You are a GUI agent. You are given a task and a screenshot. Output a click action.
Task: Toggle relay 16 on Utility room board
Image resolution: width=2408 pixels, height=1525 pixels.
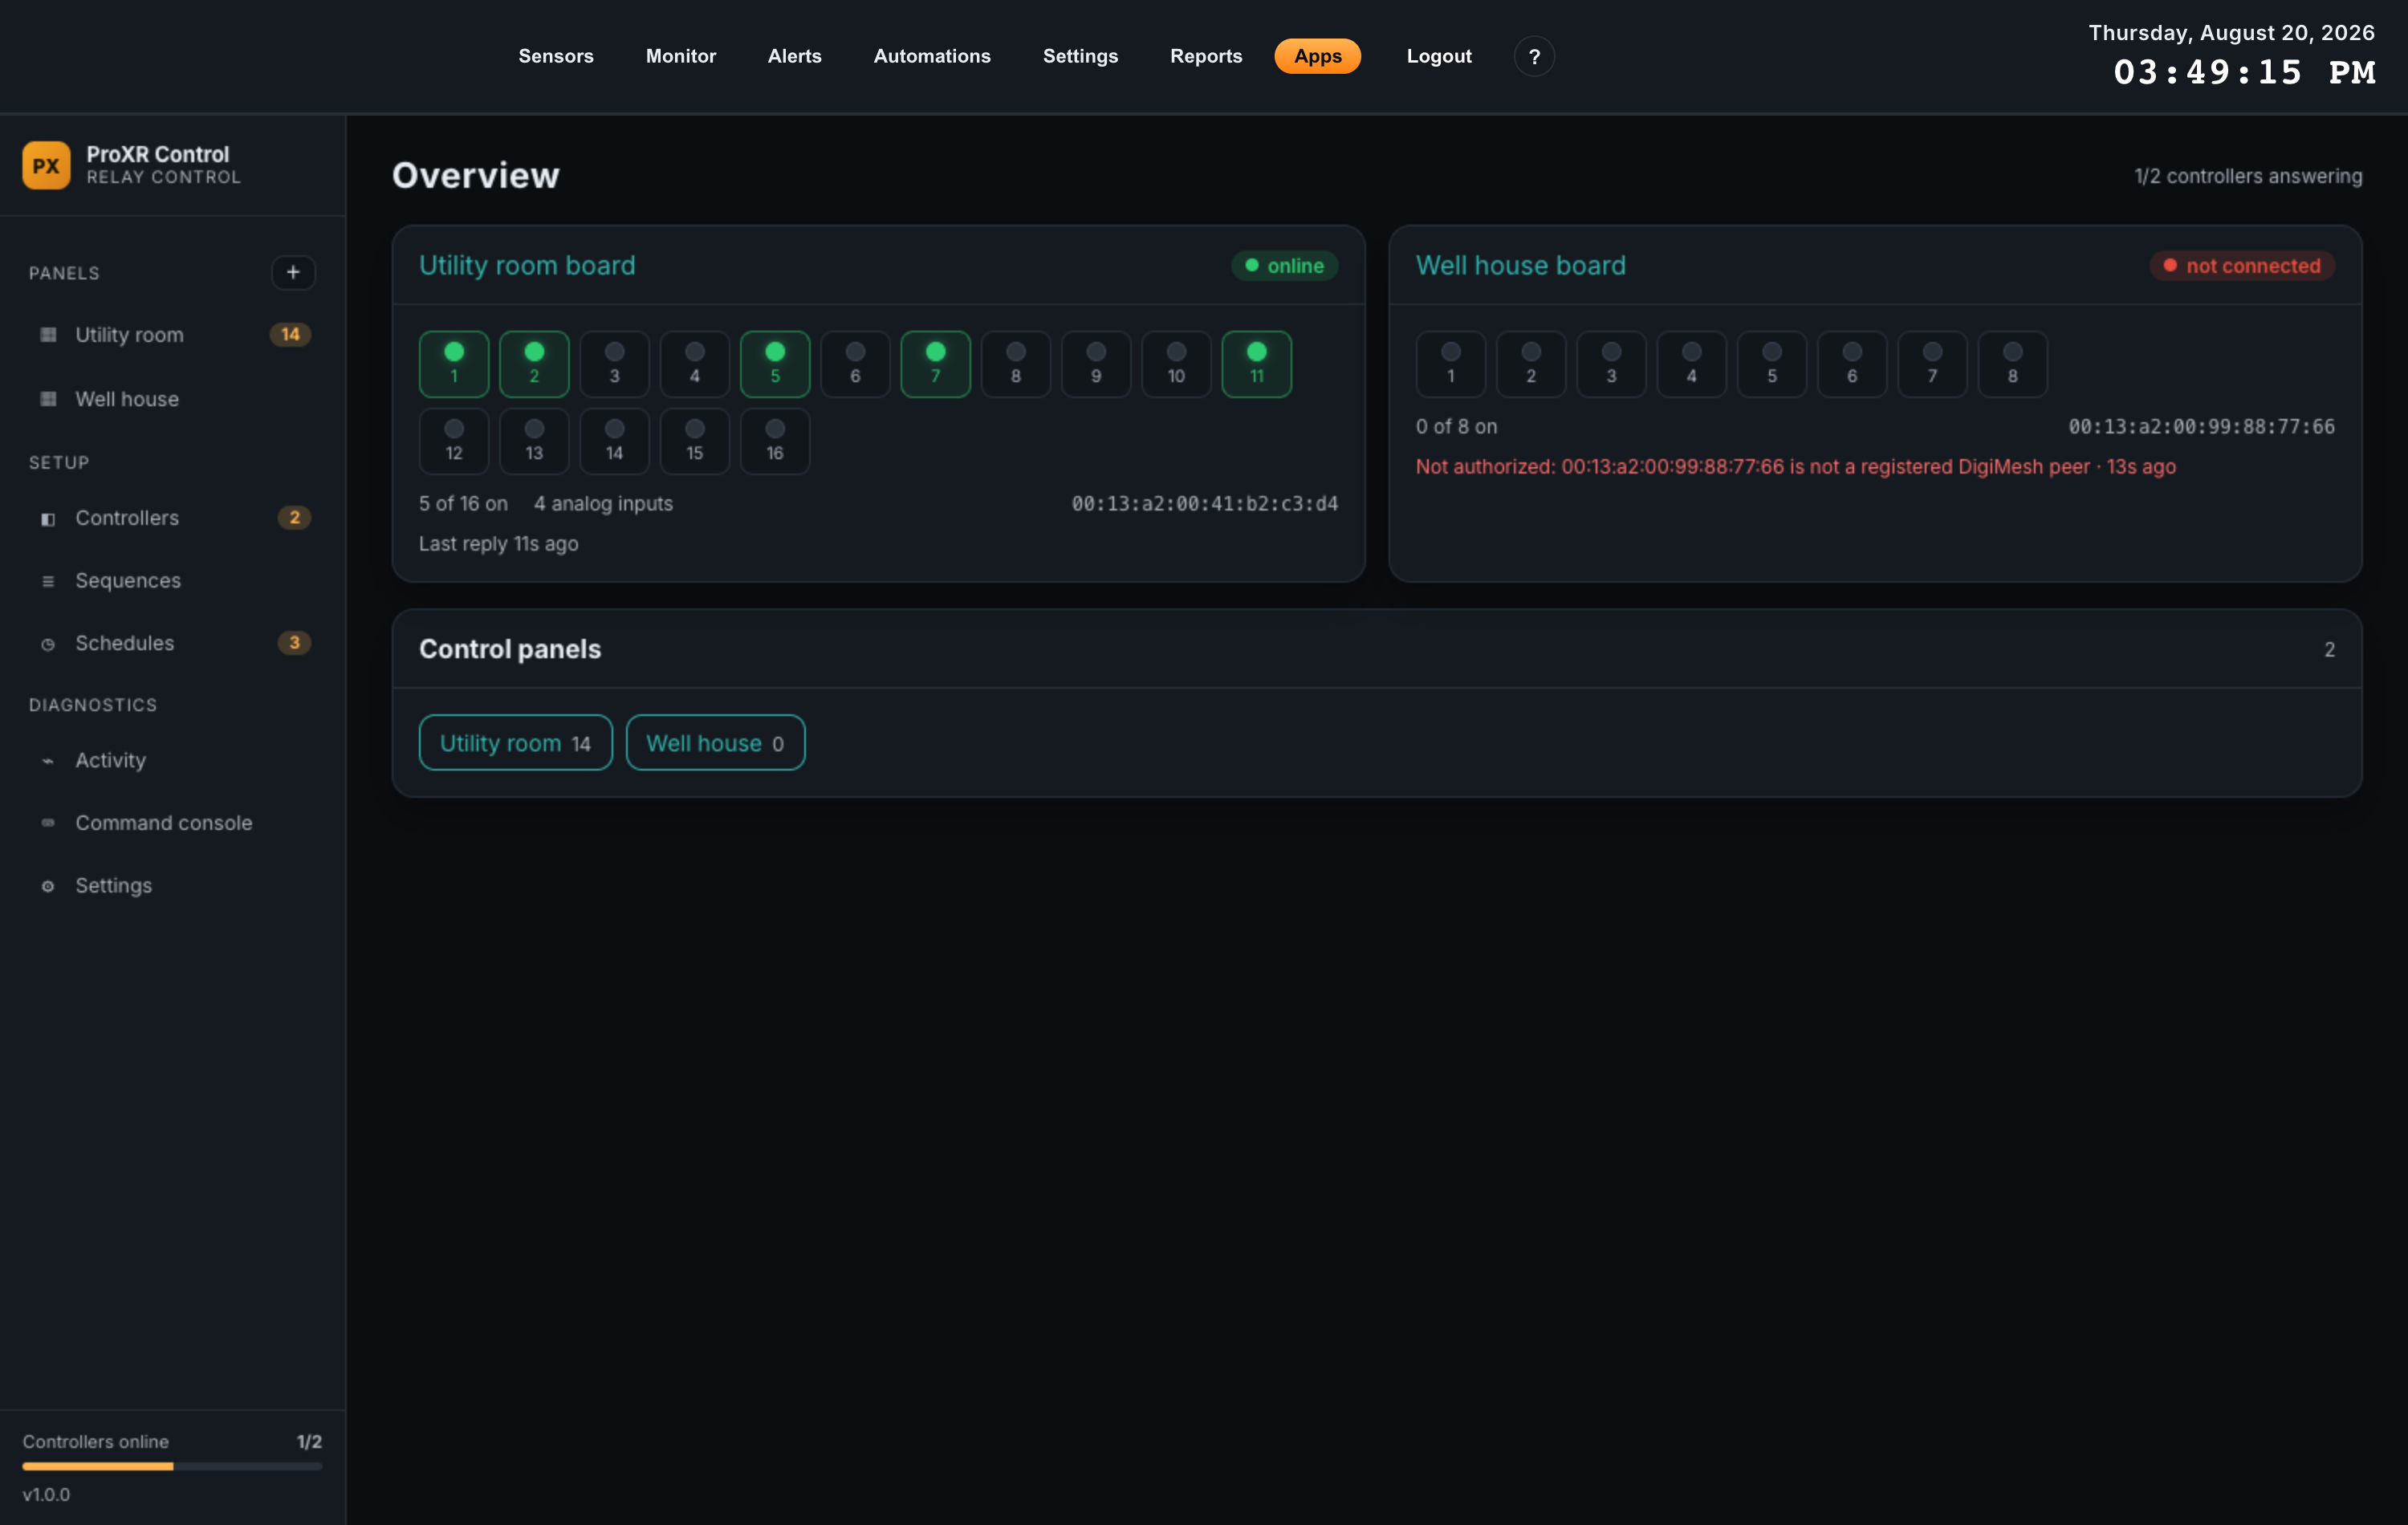pyautogui.click(x=775, y=441)
